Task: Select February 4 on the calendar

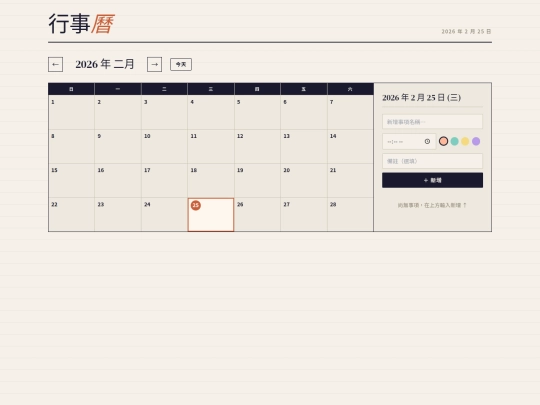Action: 211,112
